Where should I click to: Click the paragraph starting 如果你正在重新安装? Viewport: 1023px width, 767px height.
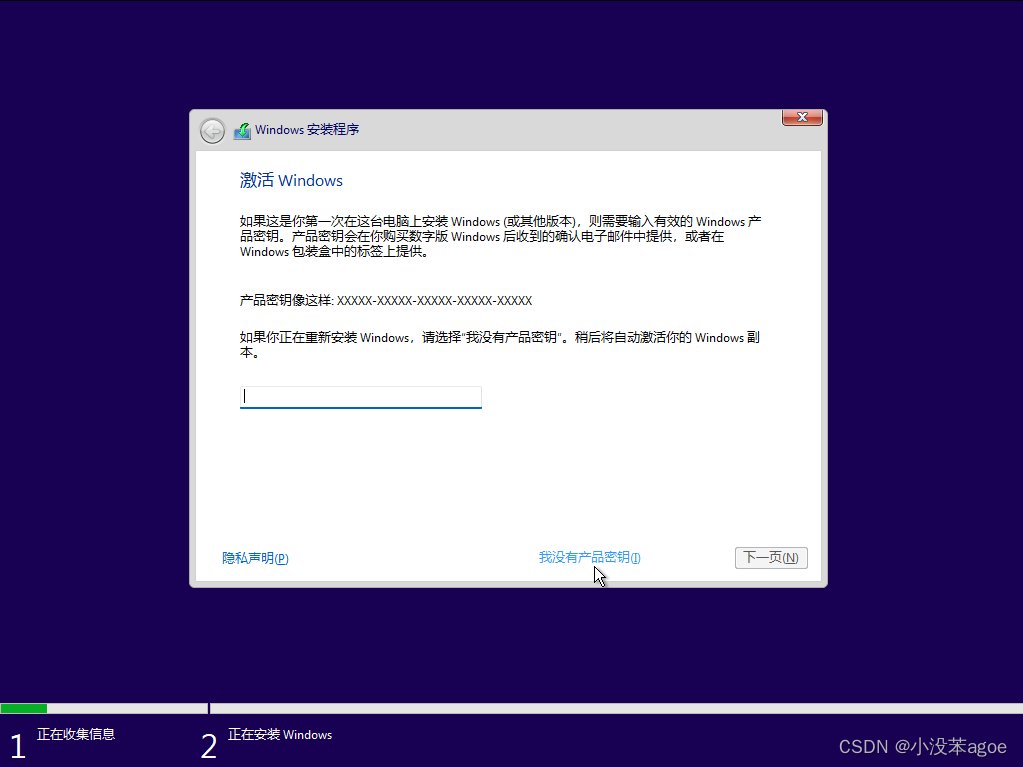[500, 344]
